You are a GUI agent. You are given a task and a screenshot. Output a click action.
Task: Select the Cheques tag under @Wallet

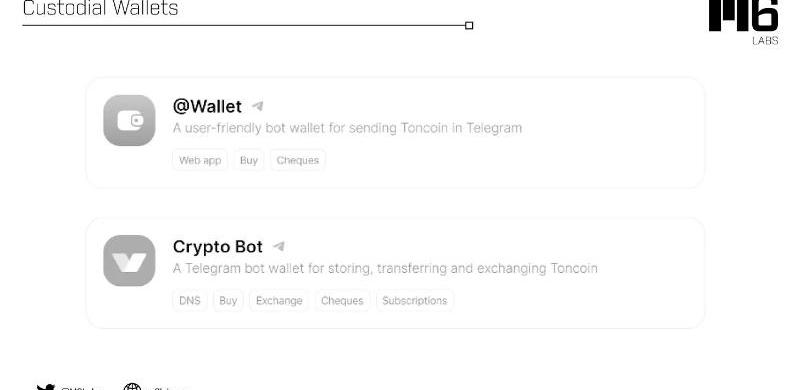click(297, 160)
